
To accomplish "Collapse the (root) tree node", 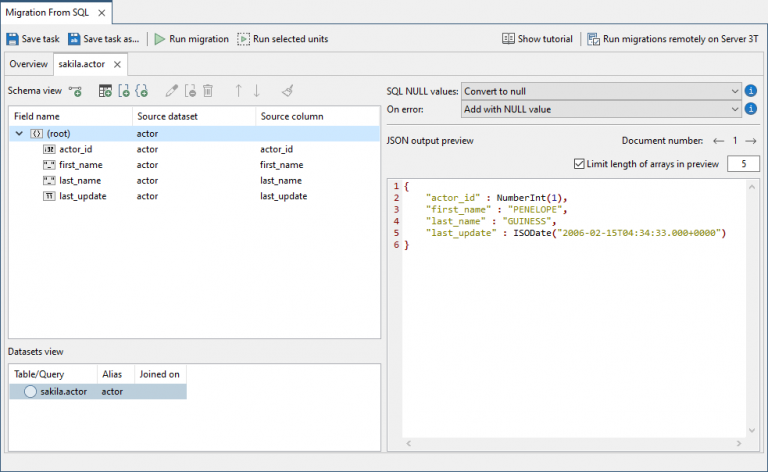I will coord(20,133).
